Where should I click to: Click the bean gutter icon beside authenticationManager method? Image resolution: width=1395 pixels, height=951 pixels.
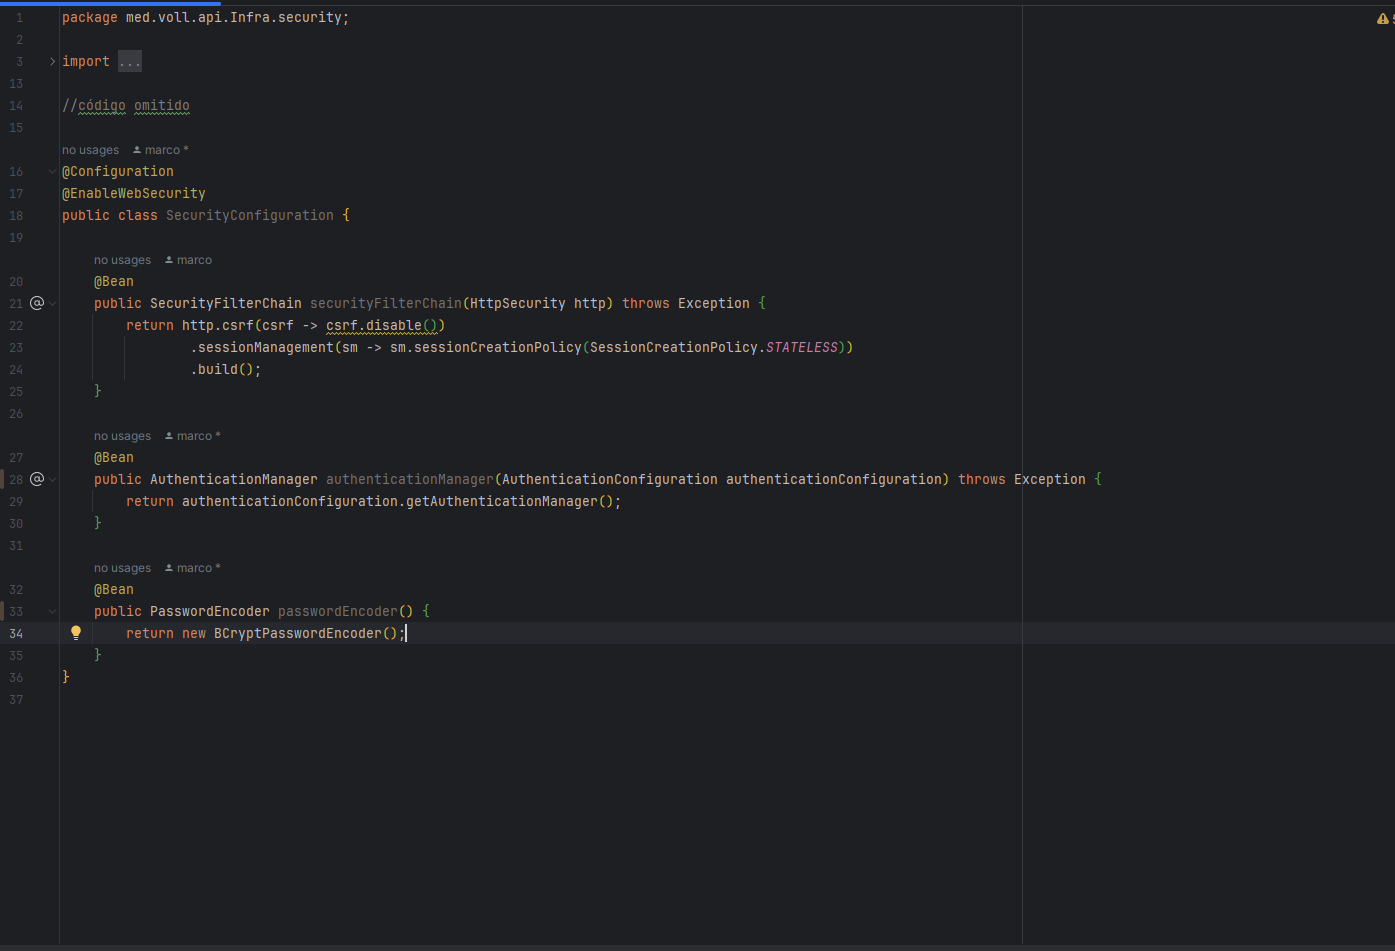37,479
